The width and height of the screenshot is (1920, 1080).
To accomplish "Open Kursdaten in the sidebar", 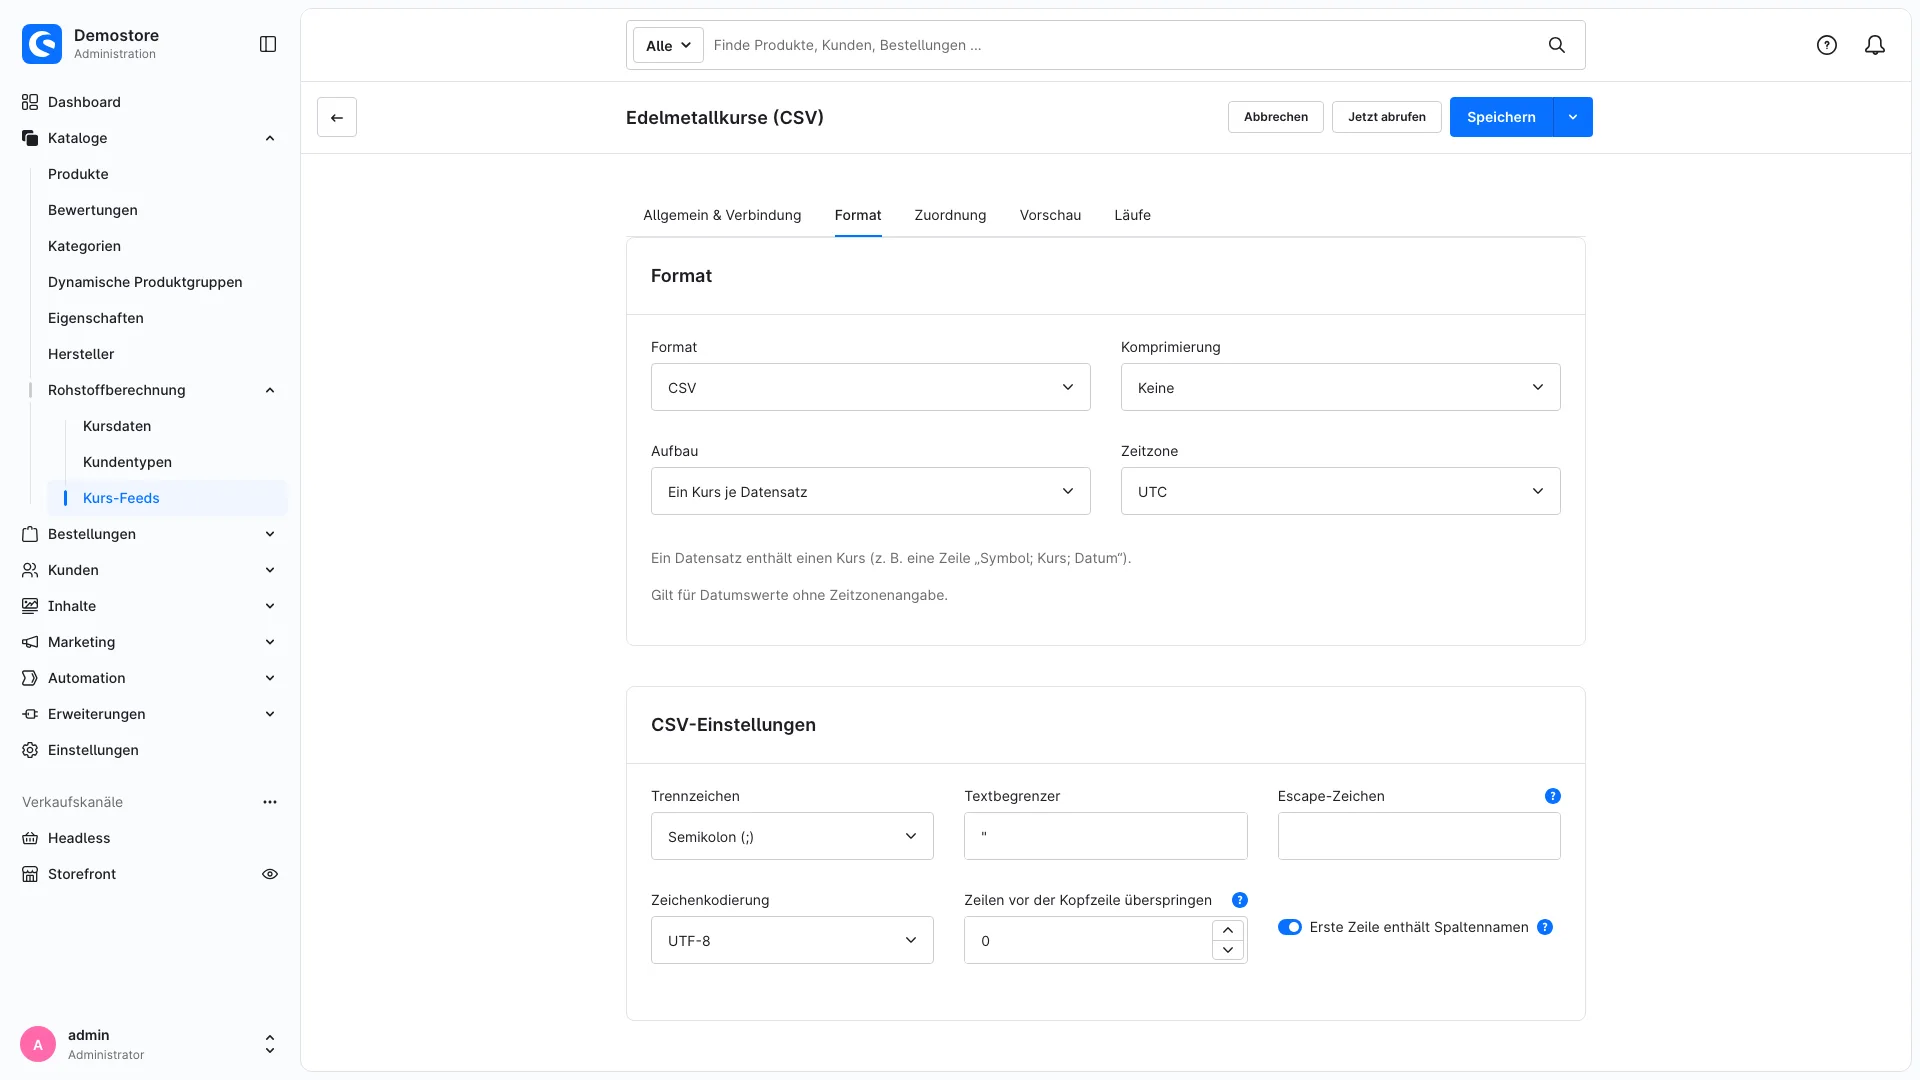I will pos(117,426).
